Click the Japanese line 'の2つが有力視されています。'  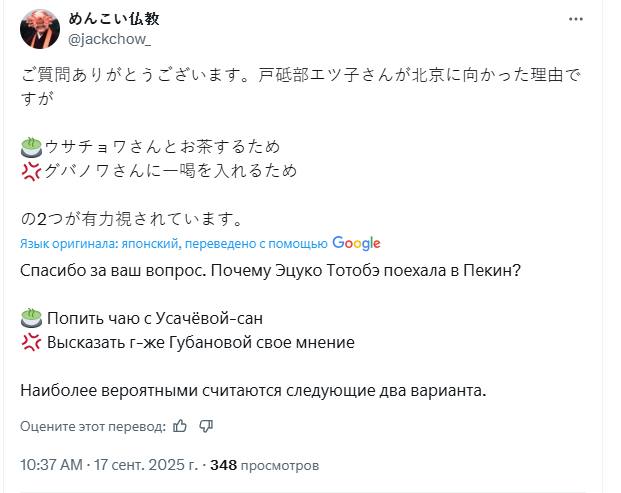pos(132,218)
